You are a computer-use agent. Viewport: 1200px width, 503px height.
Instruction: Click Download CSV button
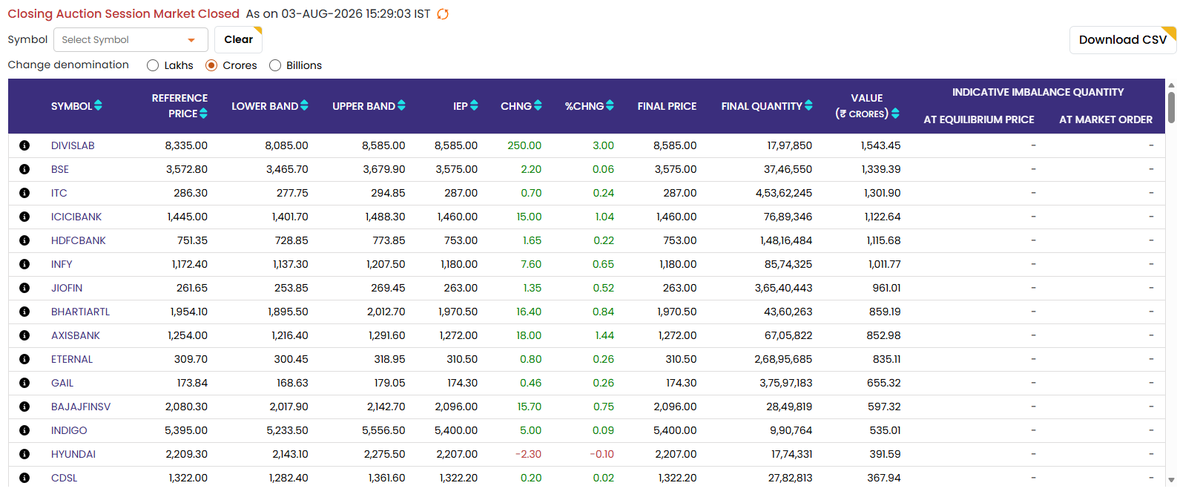[x=1123, y=40]
